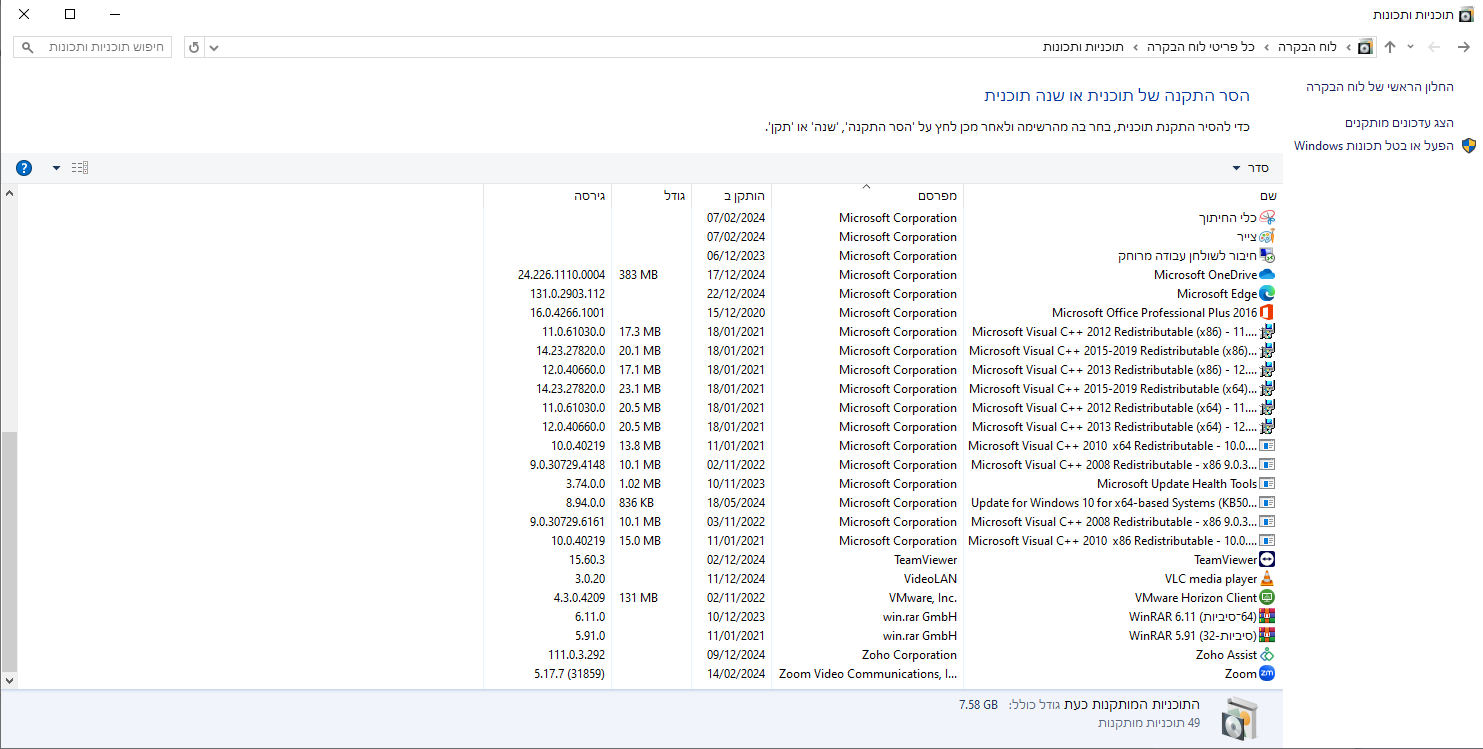Click the Microsoft OneDrive cloud icon
1483x749 pixels.
click(1267, 275)
